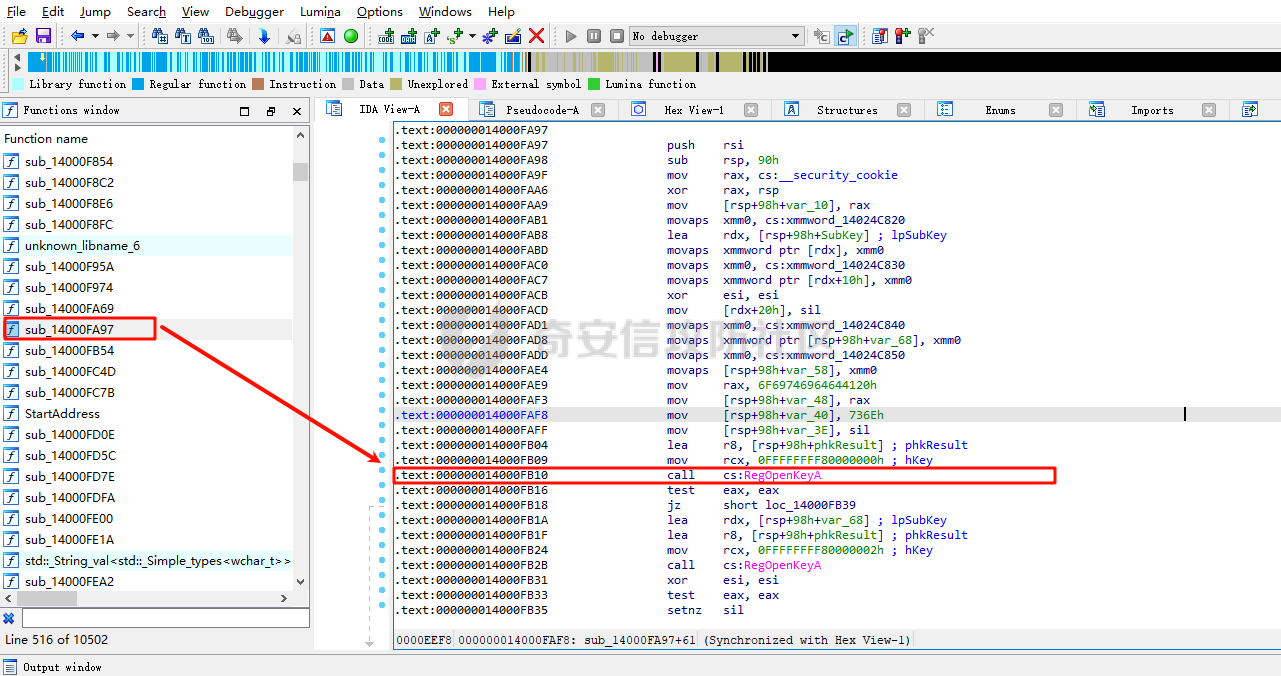The height and width of the screenshot is (676, 1281).
Task: Click the Open file toolbar icon
Action: (x=19, y=36)
